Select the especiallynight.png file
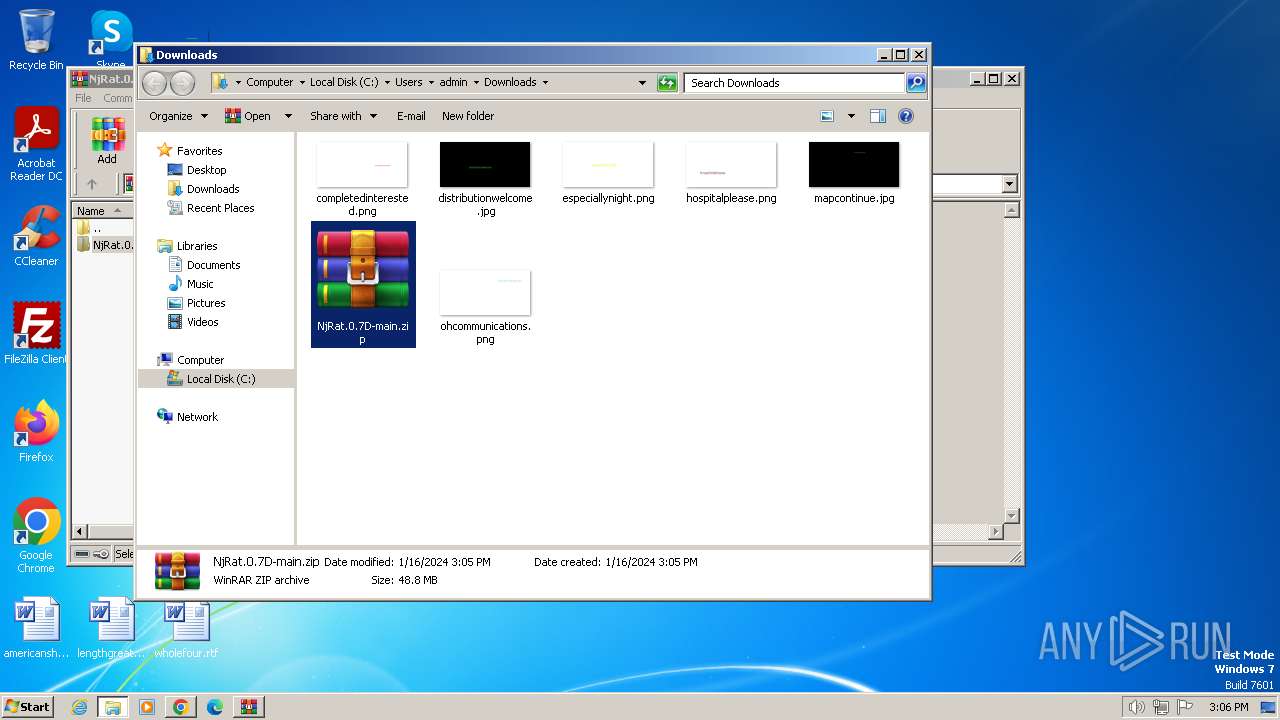The image size is (1280, 720). click(x=608, y=172)
